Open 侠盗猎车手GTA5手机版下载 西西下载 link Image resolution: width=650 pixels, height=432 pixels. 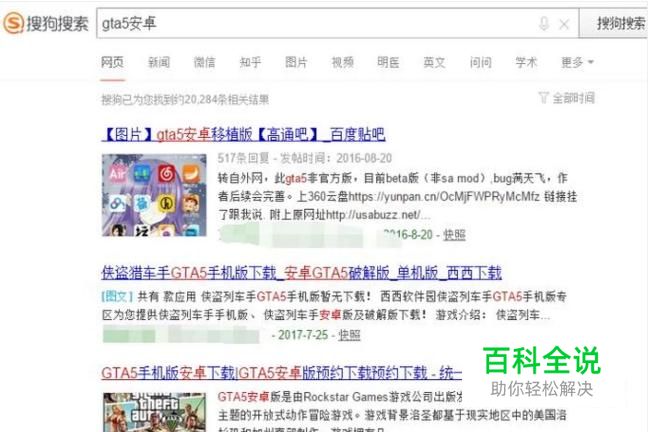[x=301, y=273]
